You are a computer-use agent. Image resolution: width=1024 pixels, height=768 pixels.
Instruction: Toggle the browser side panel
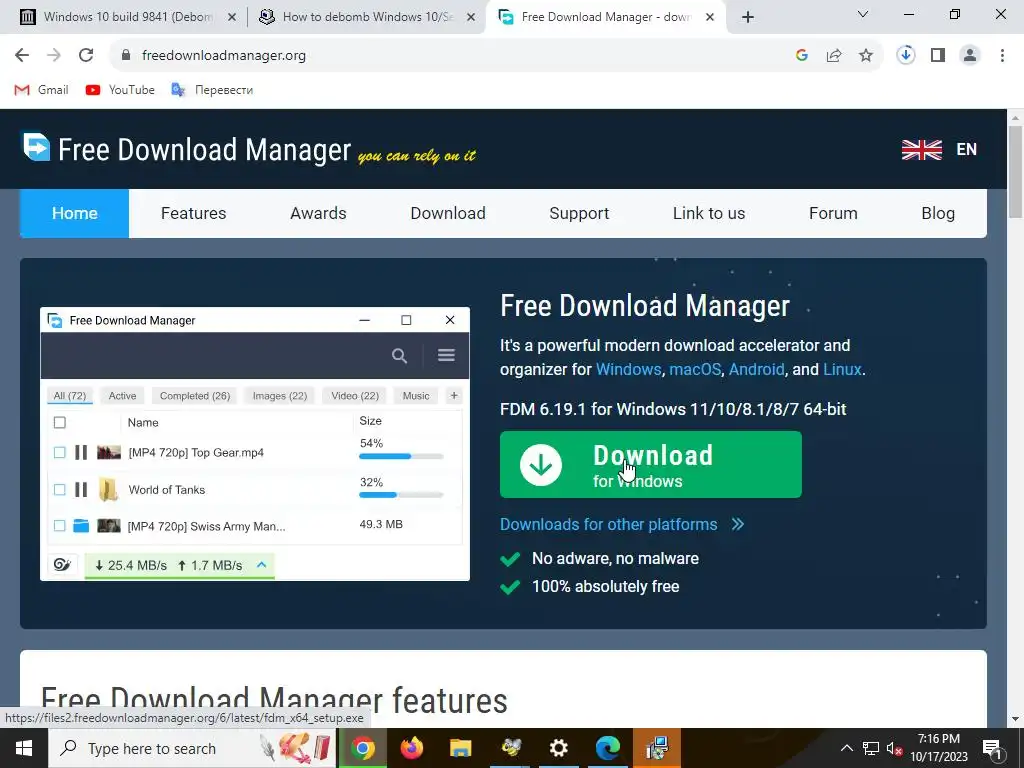coord(938,56)
